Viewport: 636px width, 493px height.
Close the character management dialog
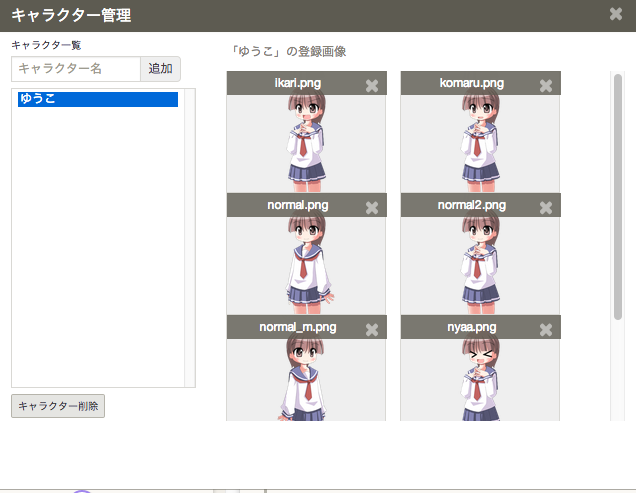[x=616, y=15]
